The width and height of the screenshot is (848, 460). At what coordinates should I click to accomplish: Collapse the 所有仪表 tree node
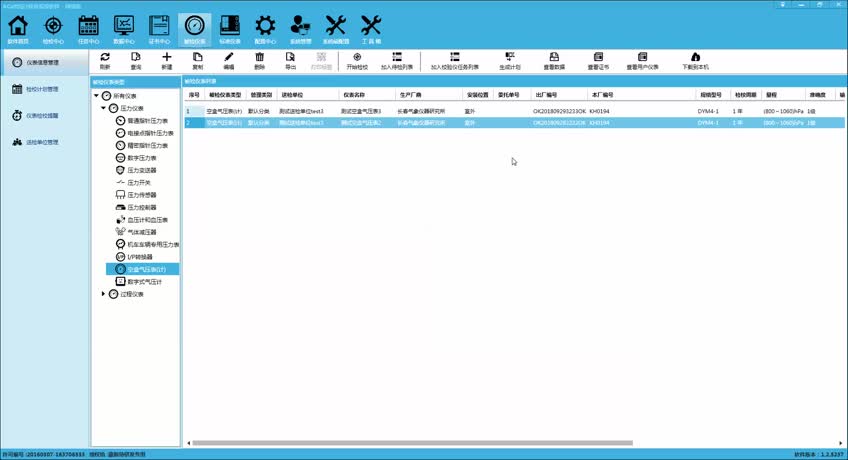pyautogui.click(x=96, y=96)
